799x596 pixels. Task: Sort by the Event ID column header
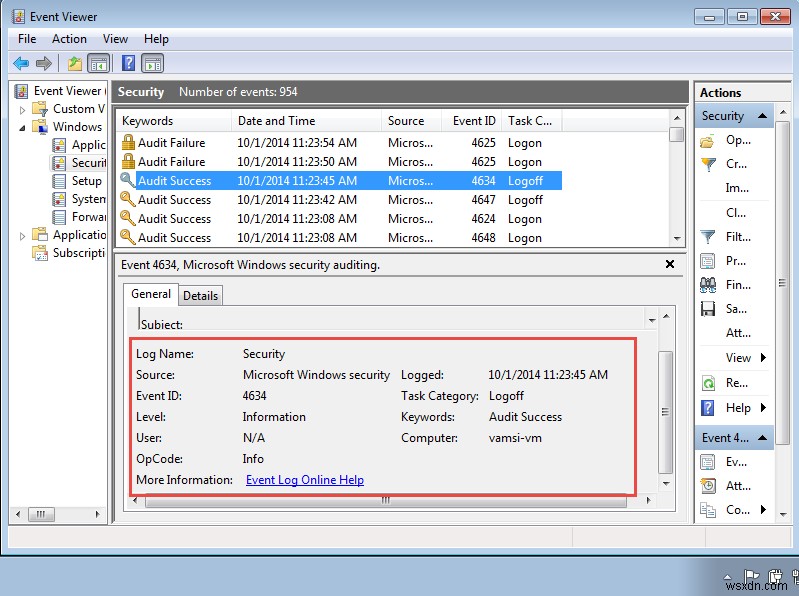coord(472,121)
